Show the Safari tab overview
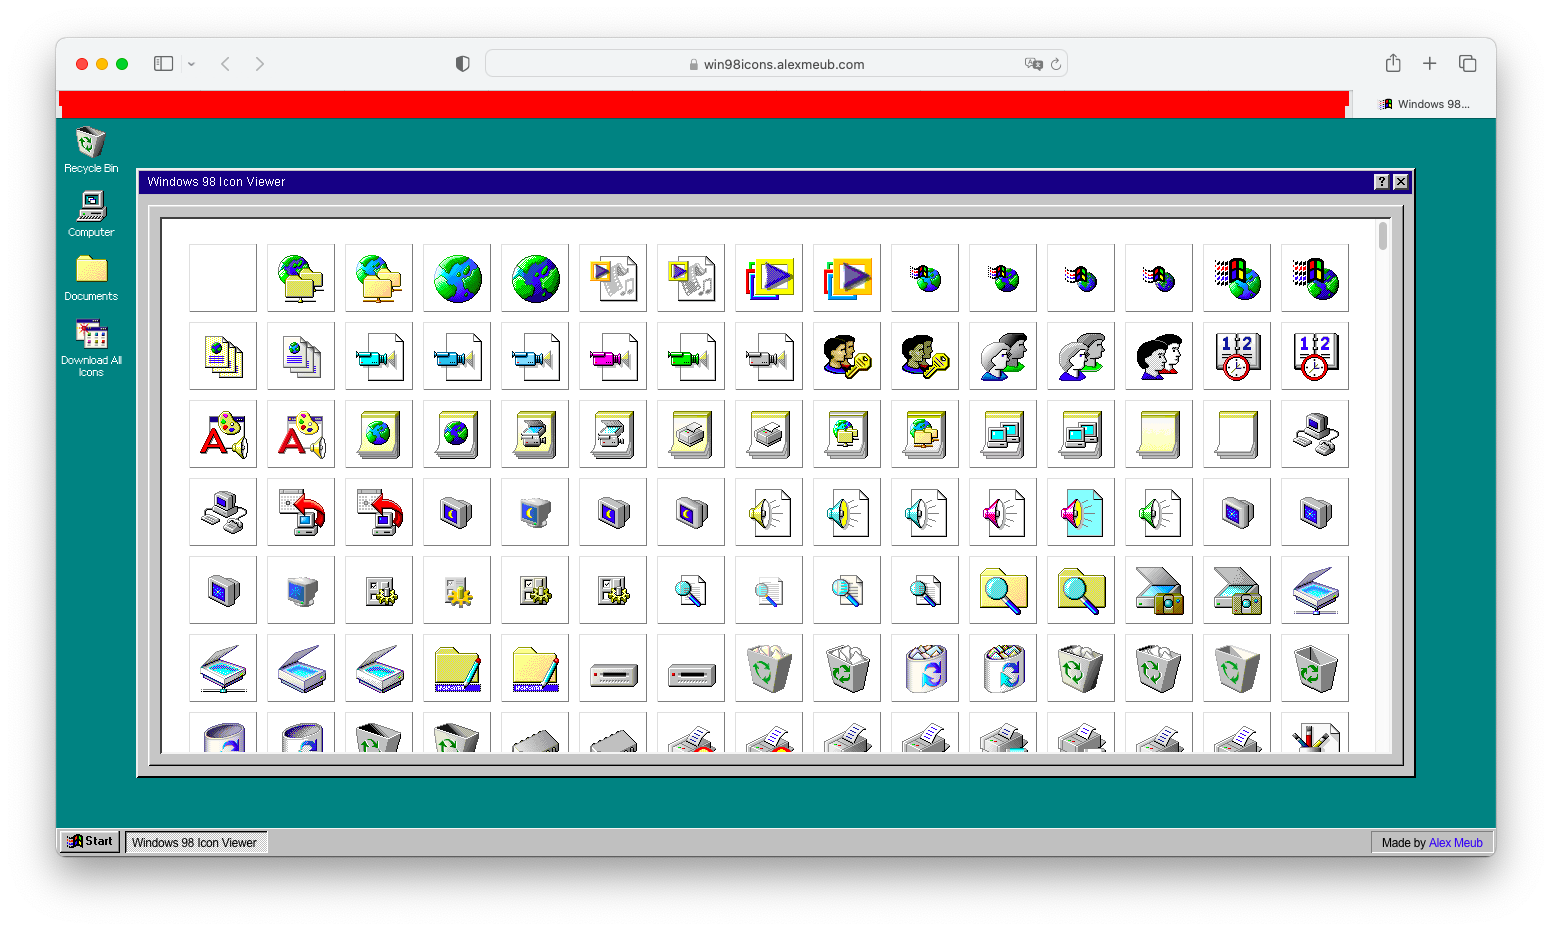 1468,63
